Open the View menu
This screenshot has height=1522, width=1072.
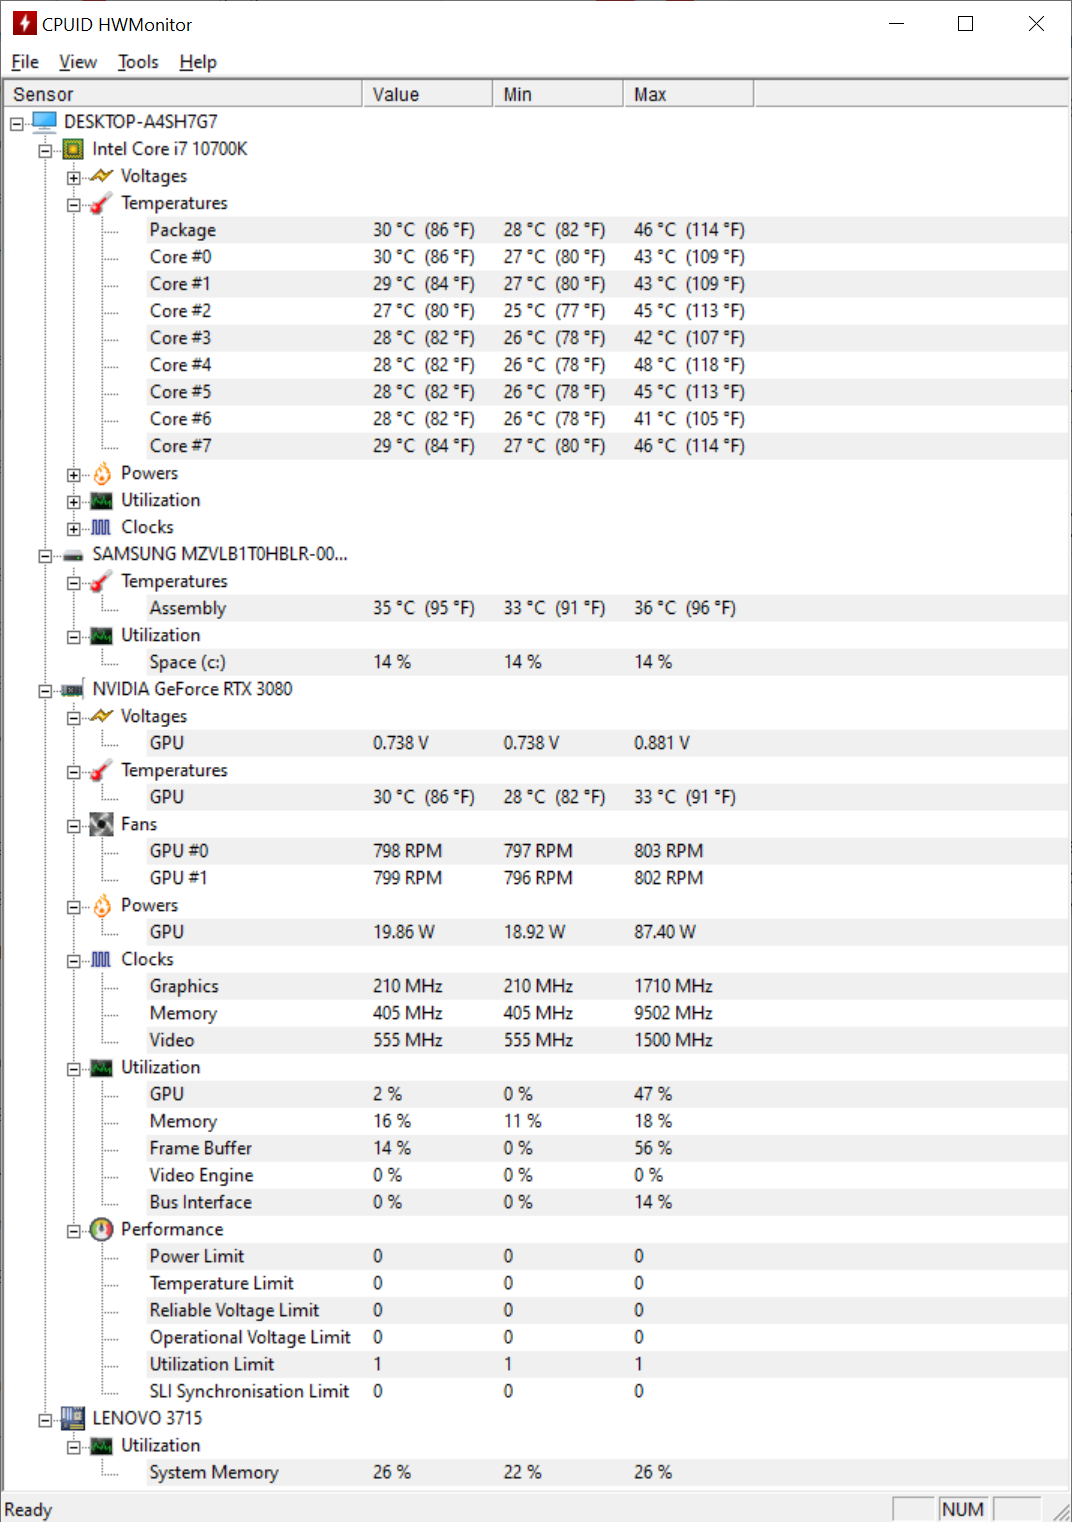[x=78, y=62]
